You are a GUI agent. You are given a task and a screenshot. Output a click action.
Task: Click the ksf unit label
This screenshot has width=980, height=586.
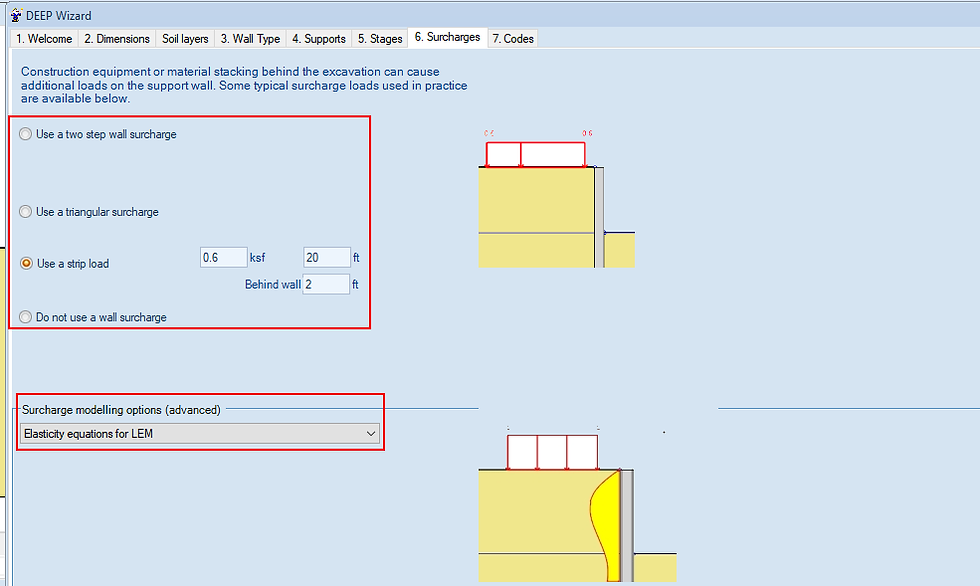click(258, 257)
